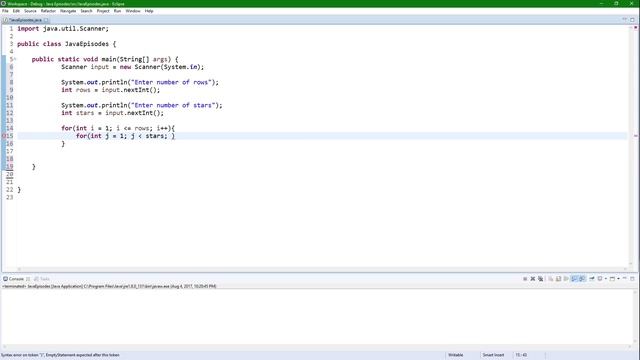Click Remove Launch icon in Console toolbar

[533, 279]
